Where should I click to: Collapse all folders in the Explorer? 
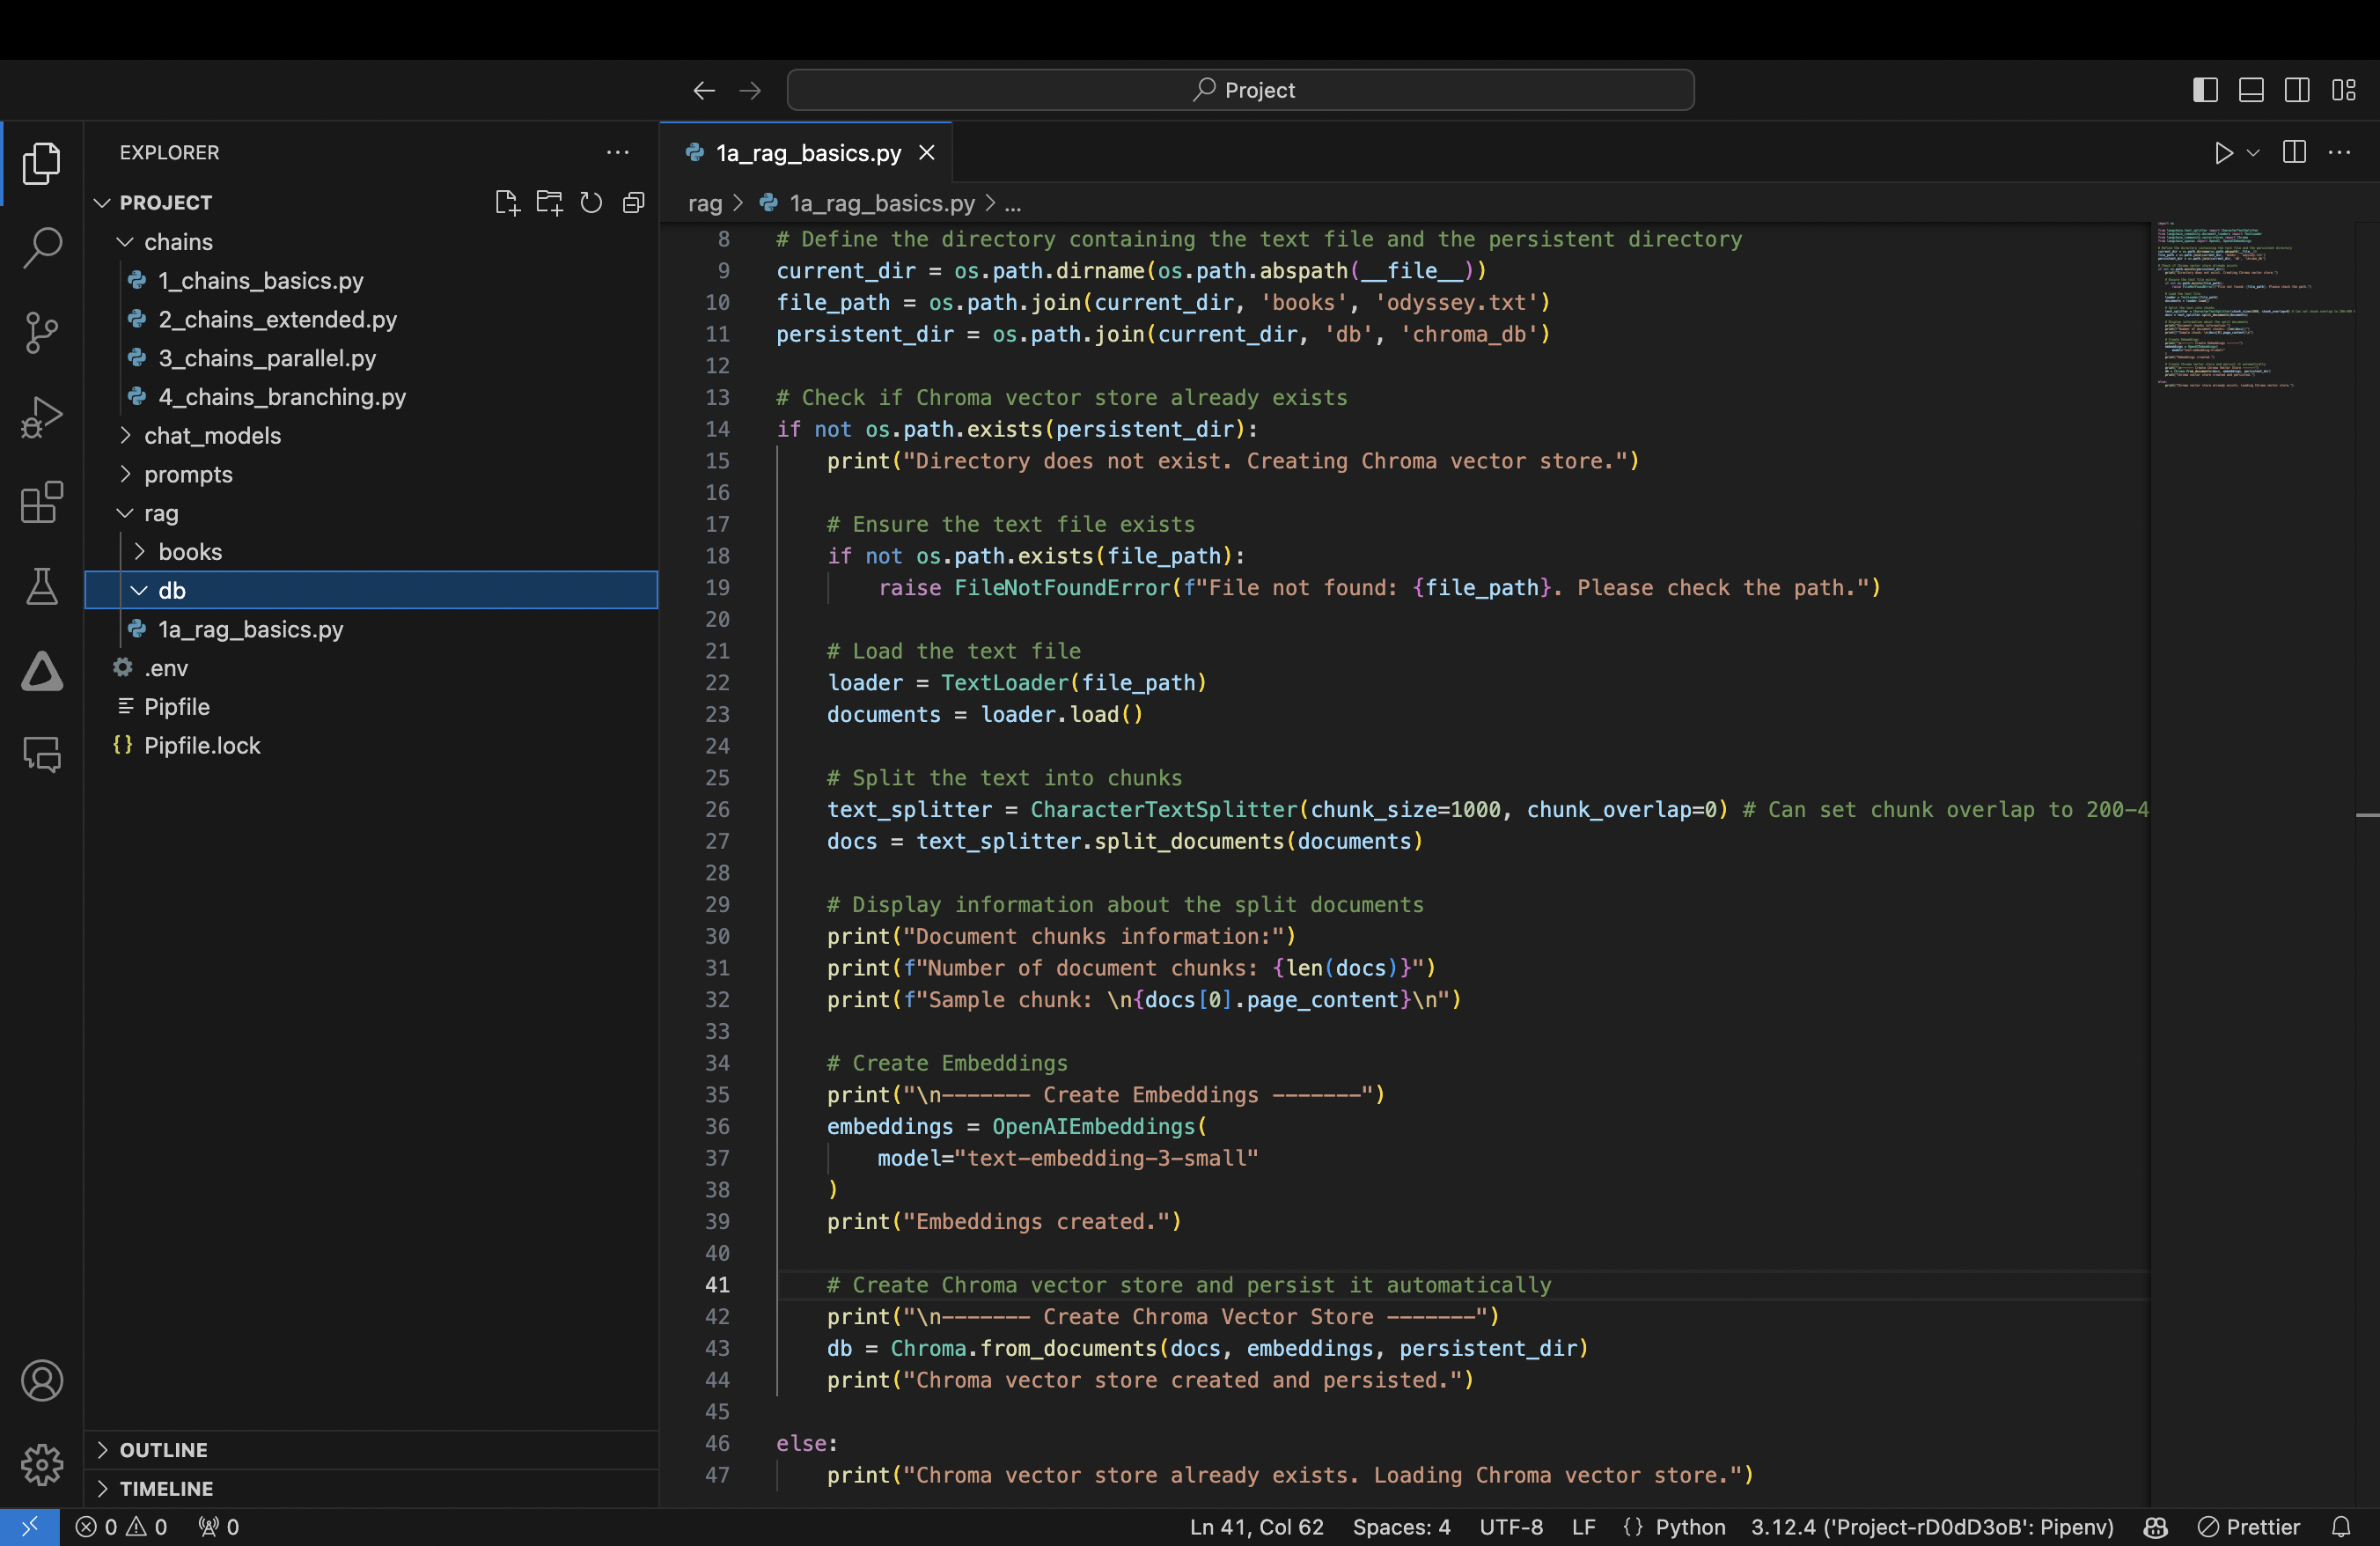pyautogui.click(x=633, y=202)
